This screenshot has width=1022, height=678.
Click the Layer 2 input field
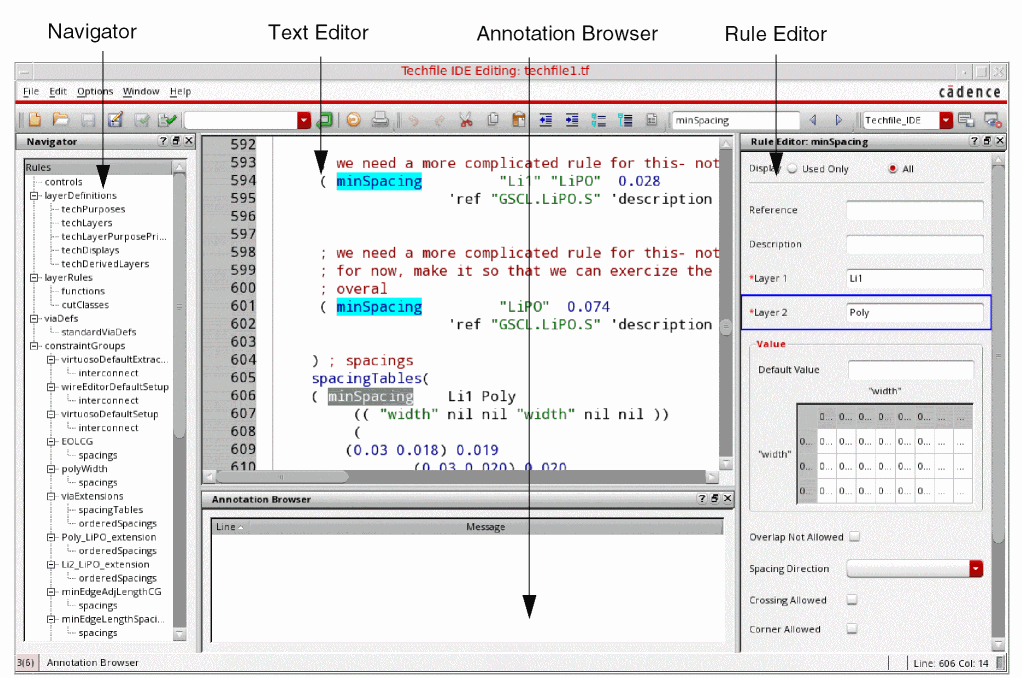click(x=914, y=312)
